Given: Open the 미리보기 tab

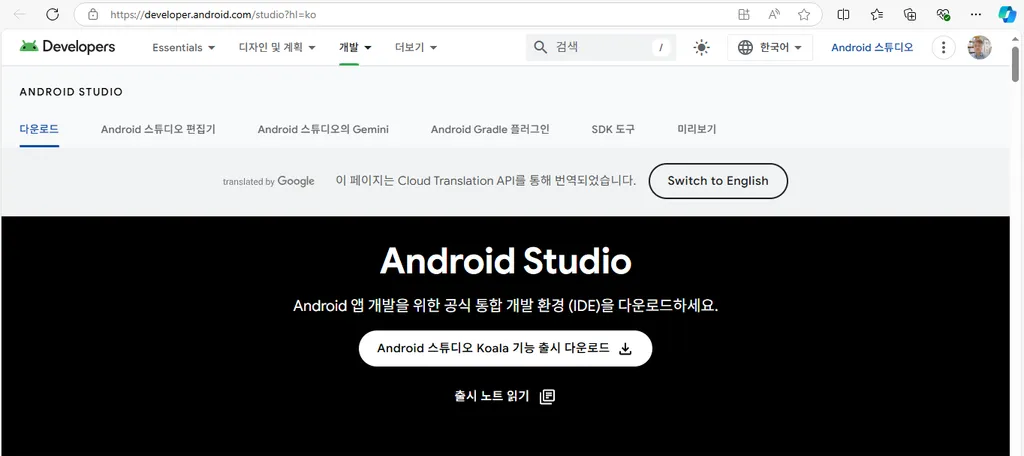Looking at the screenshot, I should tap(697, 129).
